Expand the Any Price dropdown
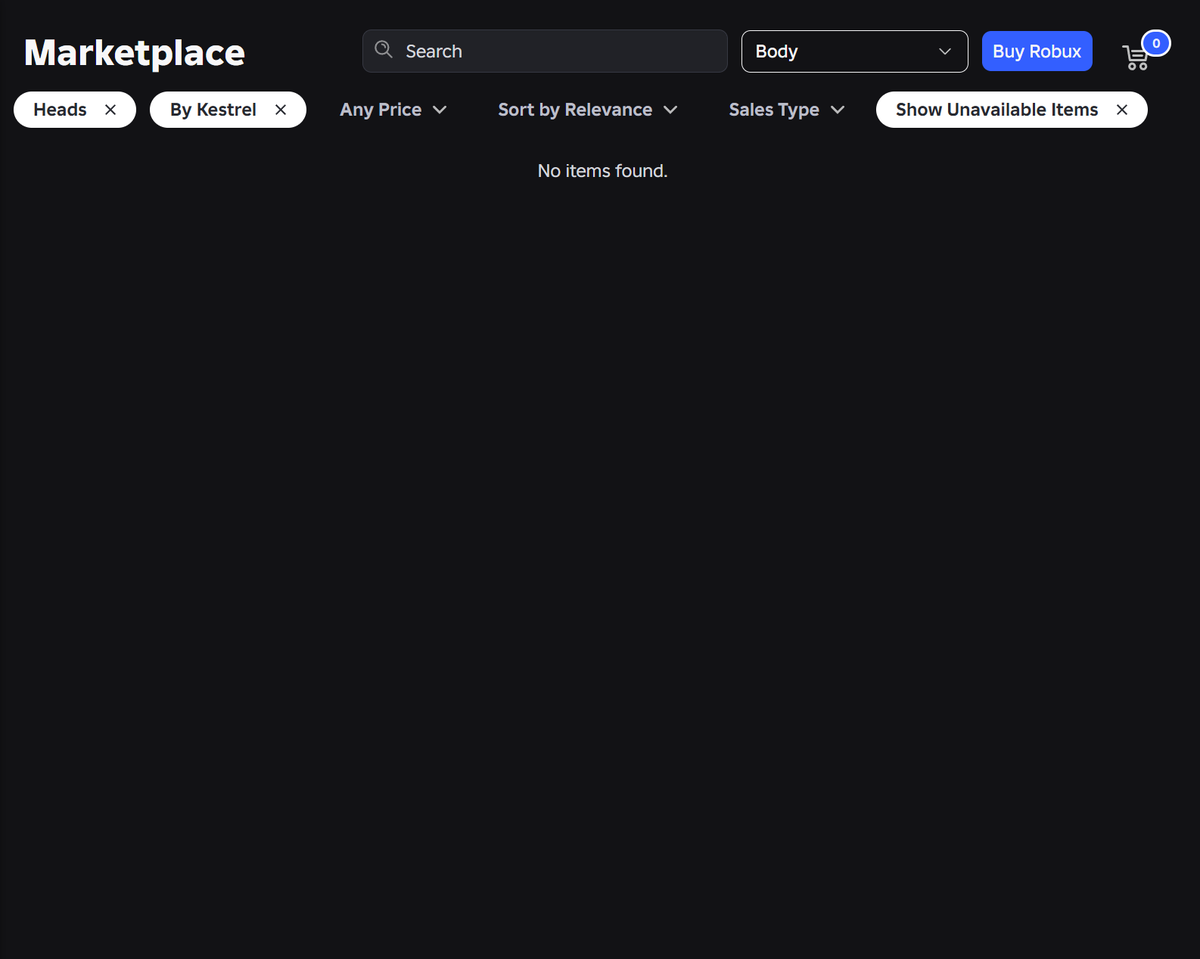1200x959 pixels. 393,110
